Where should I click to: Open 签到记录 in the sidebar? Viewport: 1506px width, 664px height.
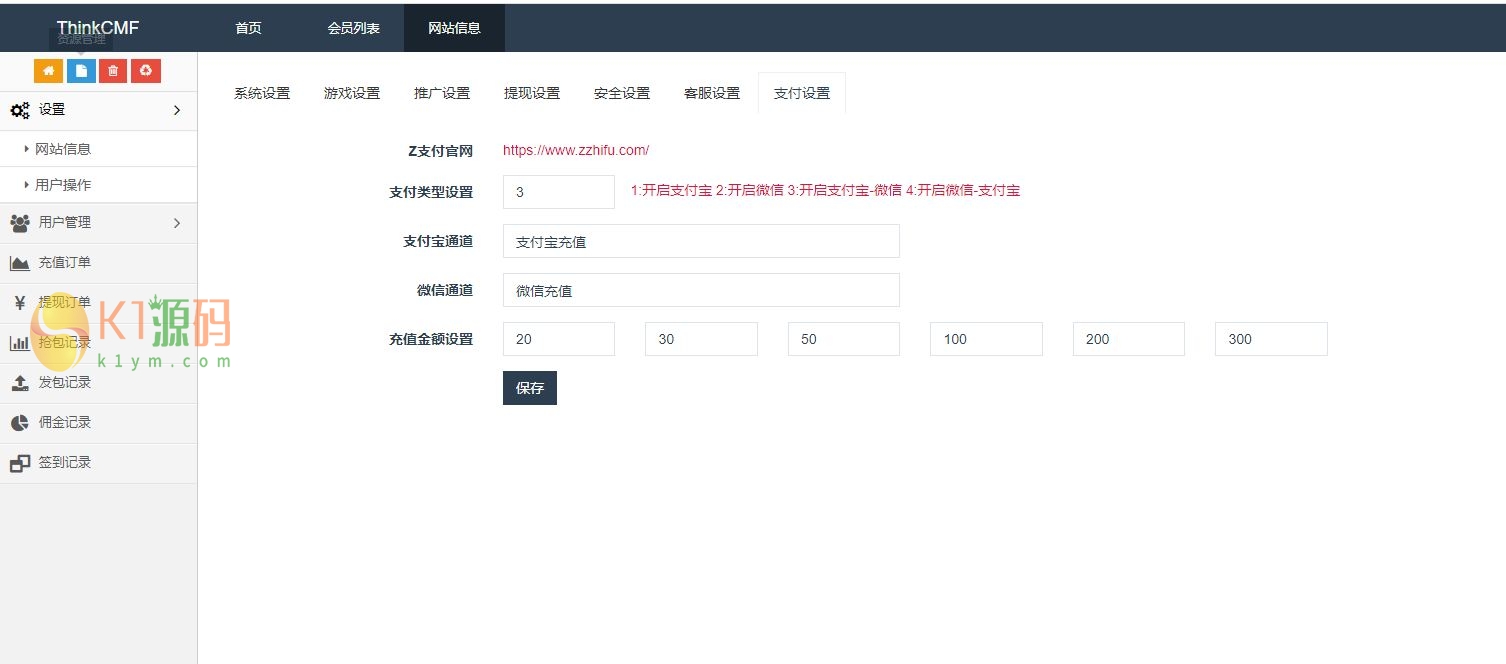pyautogui.click(x=99, y=463)
